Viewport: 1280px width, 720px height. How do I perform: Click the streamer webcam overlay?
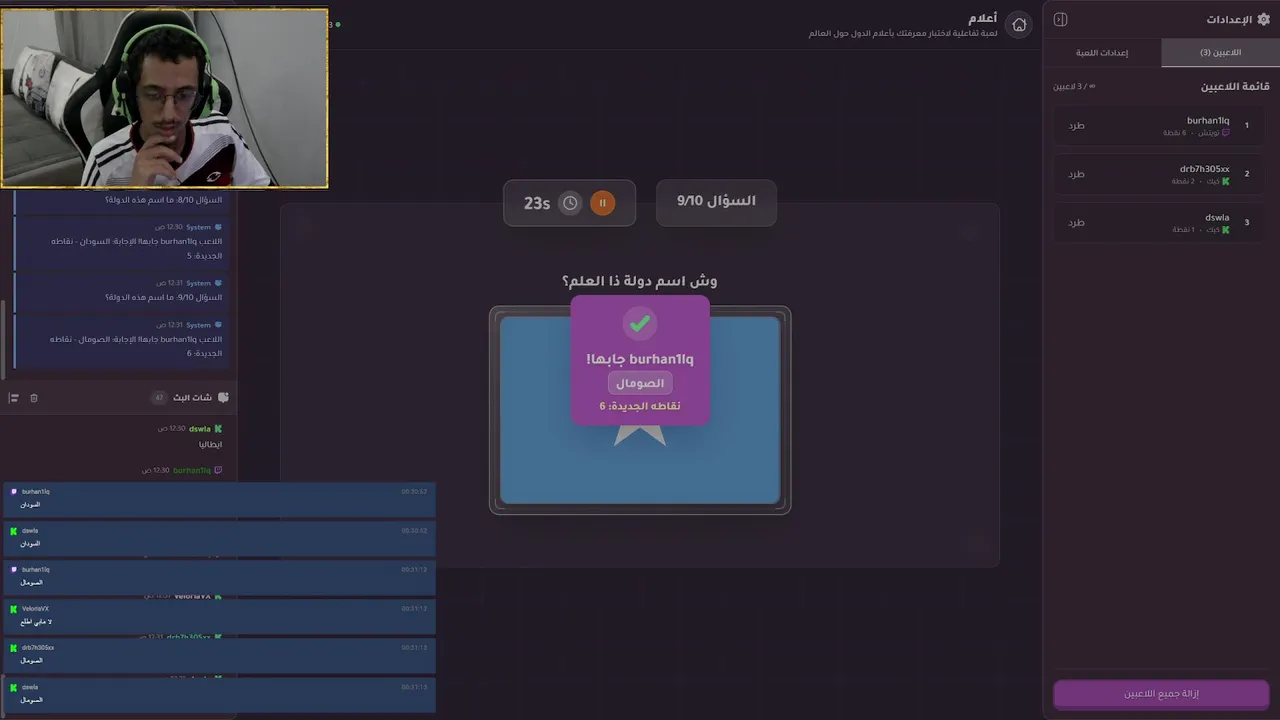coord(164,98)
